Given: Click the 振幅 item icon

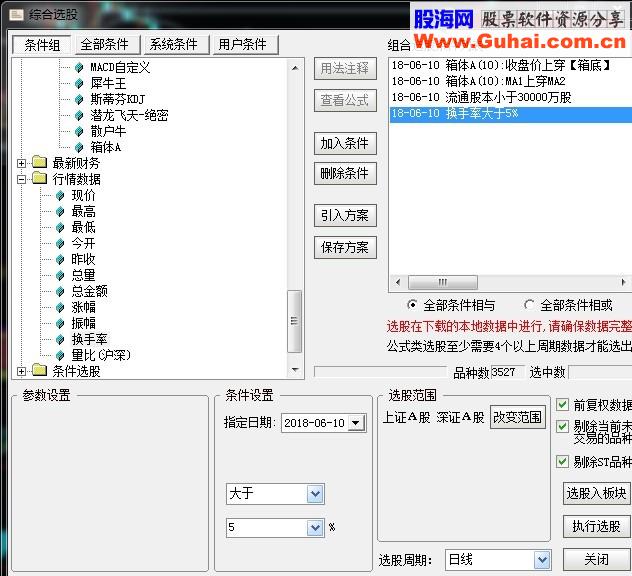Looking at the screenshot, I should [60, 323].
